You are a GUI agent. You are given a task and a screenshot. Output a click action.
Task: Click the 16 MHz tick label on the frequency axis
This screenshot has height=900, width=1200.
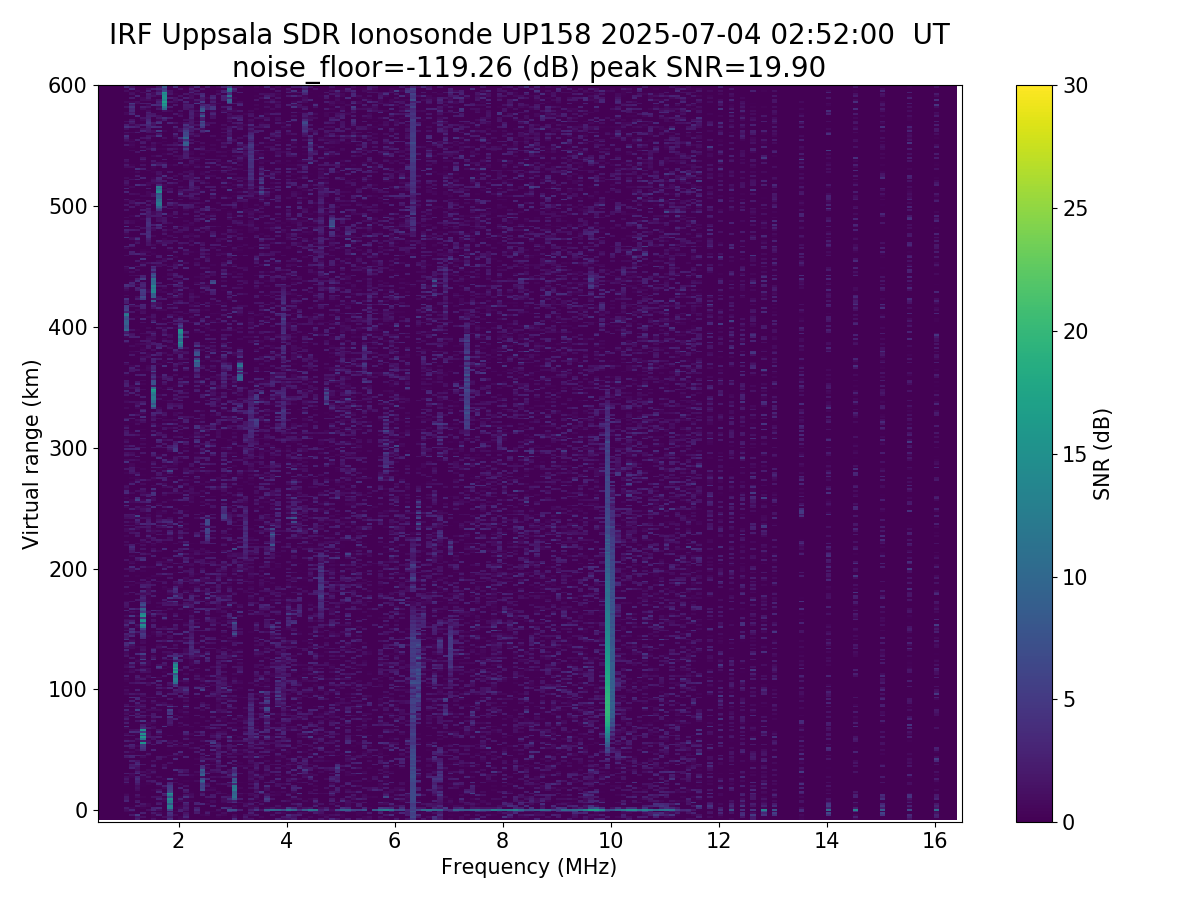(x=935, y=841)
